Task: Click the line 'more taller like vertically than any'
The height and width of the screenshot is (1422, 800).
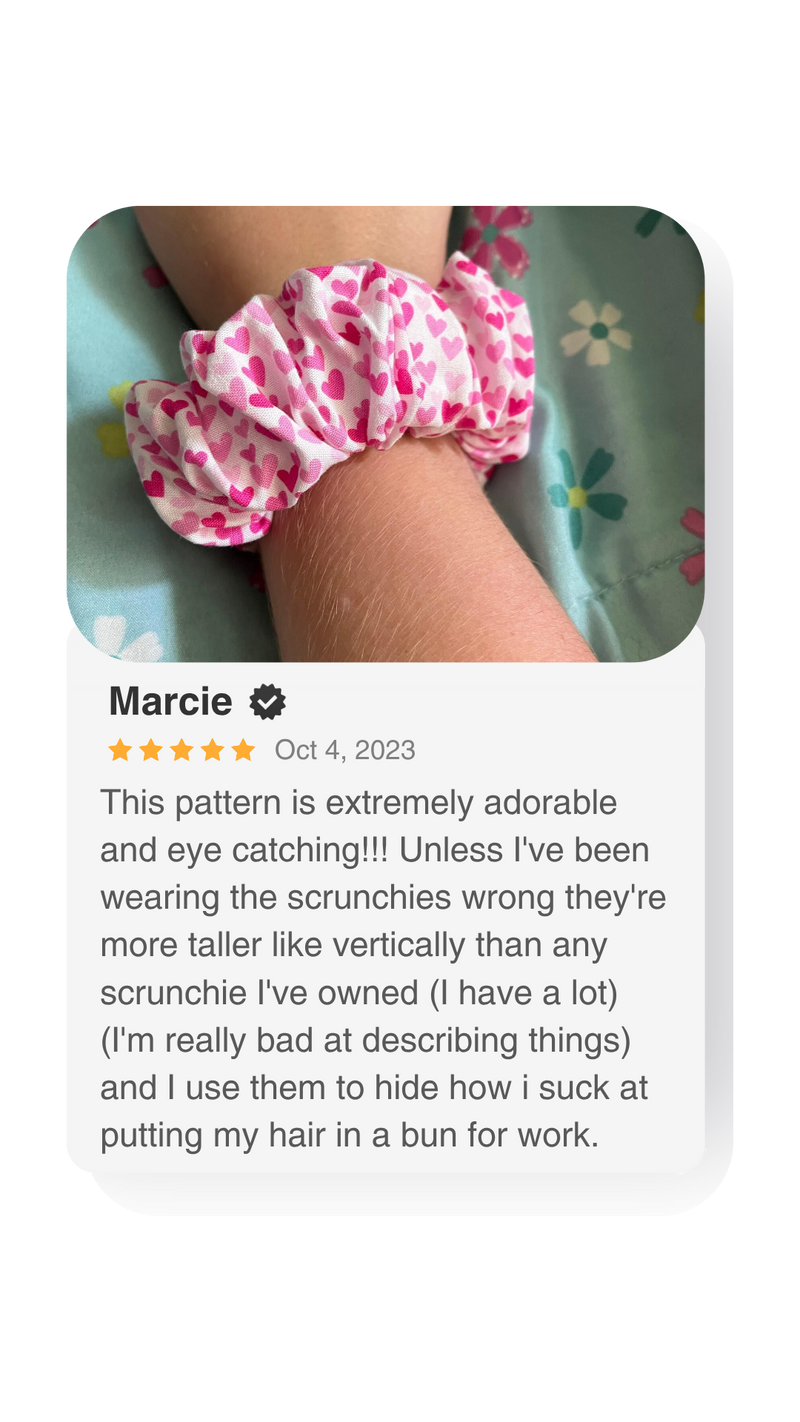Action: (354, 945)
